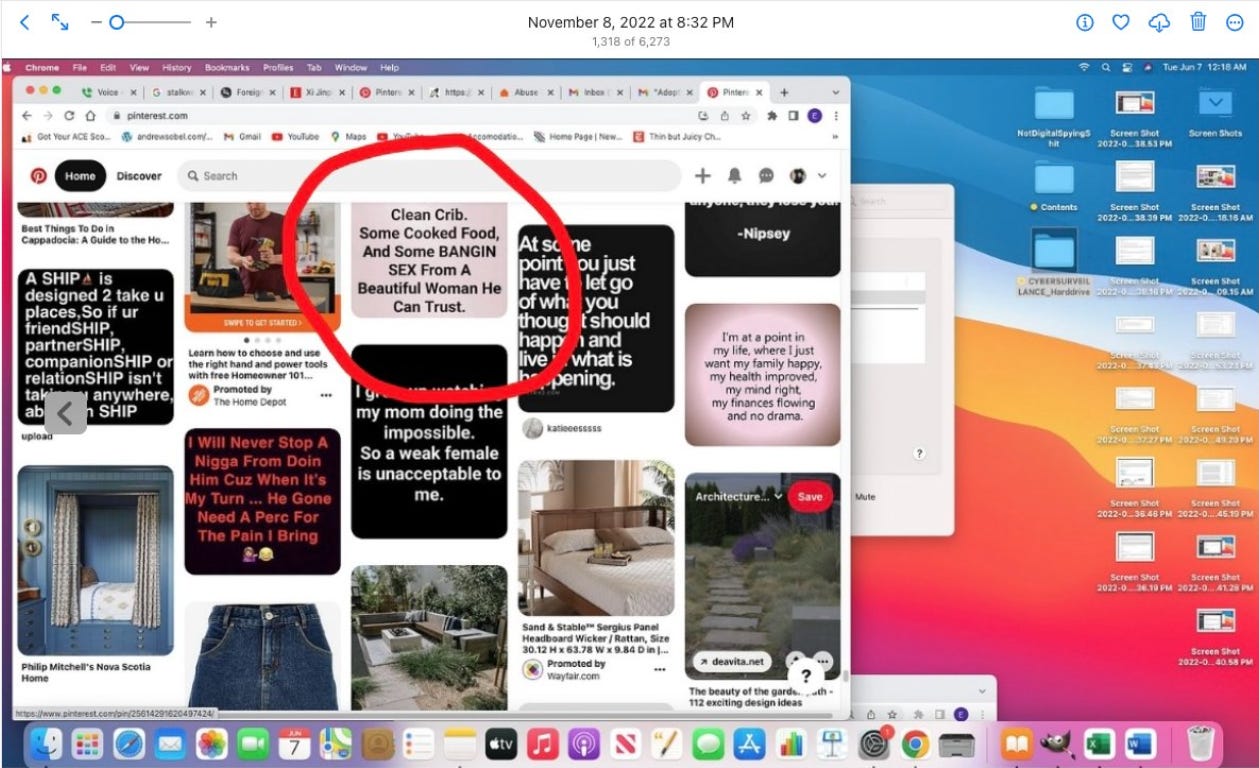The width and height of the screenshot is (1259, 768).
Task: Open the Pinterest Discover link
Action: [139, 176]
